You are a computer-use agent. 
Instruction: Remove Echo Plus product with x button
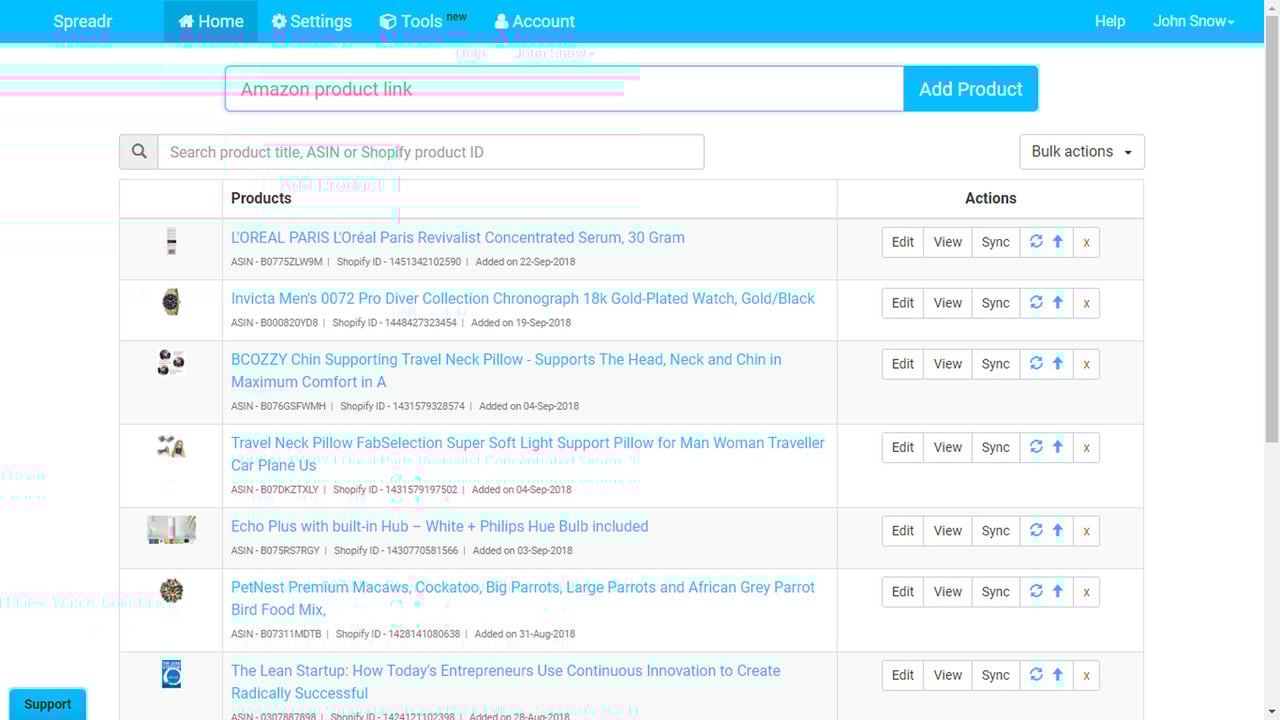tap(1086, 531)
